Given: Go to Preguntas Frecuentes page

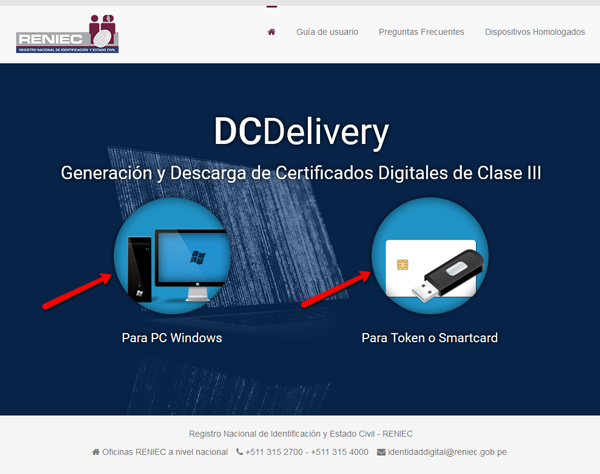Looking at the screenshot, I should [x=421, y=32].
